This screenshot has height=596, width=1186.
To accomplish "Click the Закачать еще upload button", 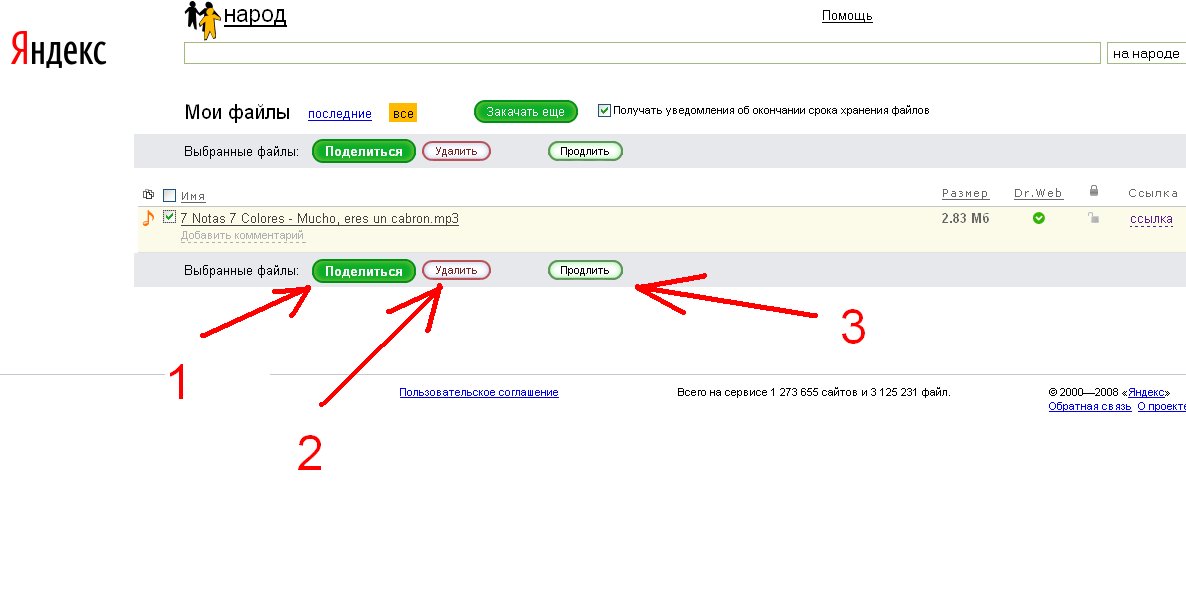I will [x=526, y=111].
